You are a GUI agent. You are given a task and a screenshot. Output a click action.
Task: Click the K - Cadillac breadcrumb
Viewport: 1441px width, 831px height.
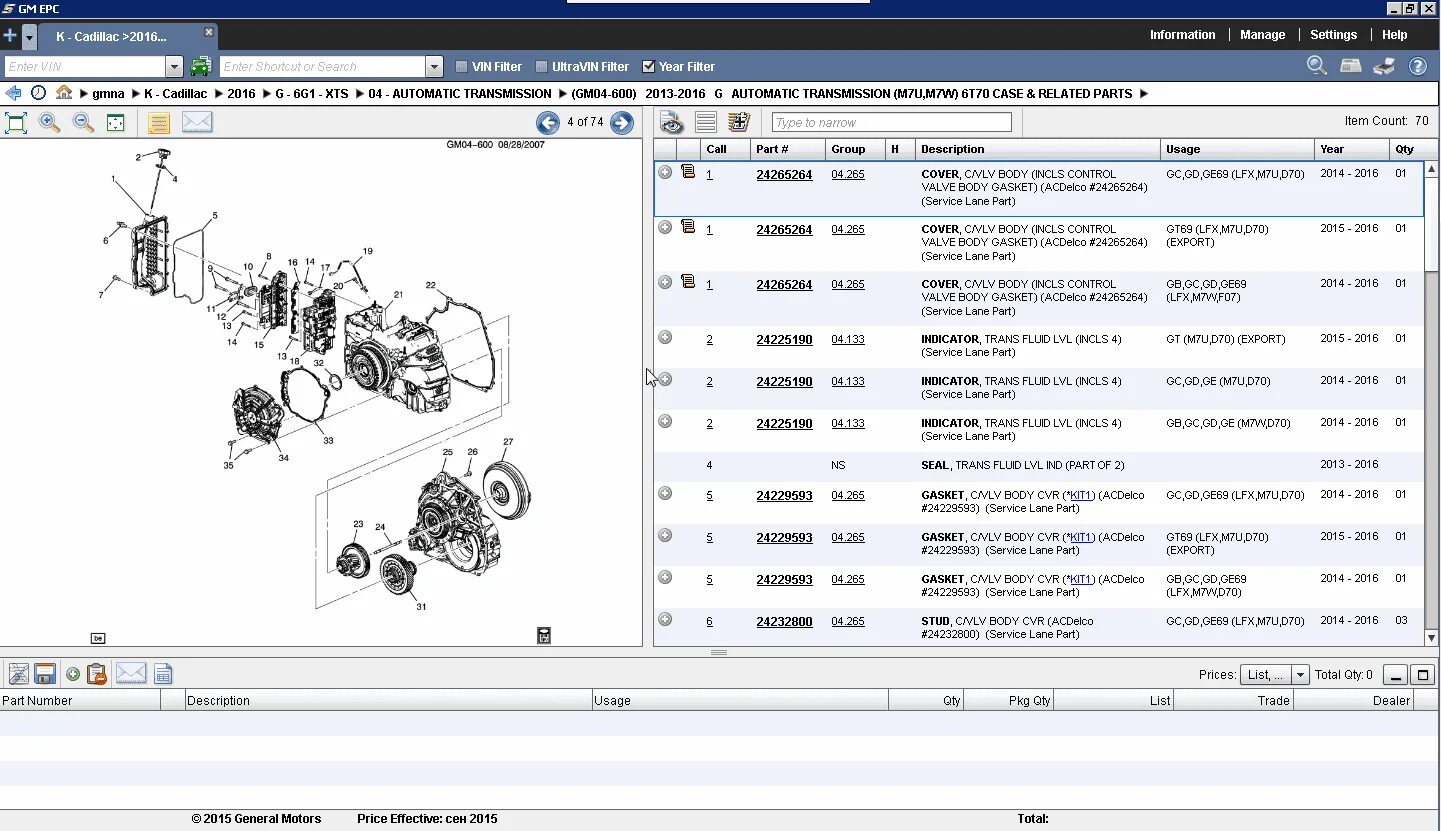175,94
